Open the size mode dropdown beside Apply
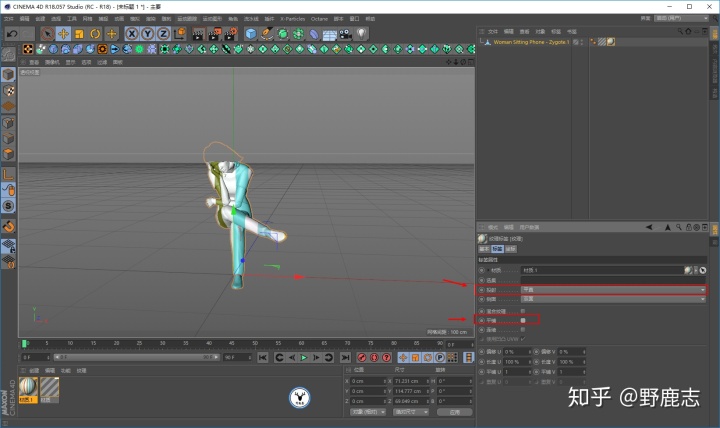720x428 pixels. 411,412
